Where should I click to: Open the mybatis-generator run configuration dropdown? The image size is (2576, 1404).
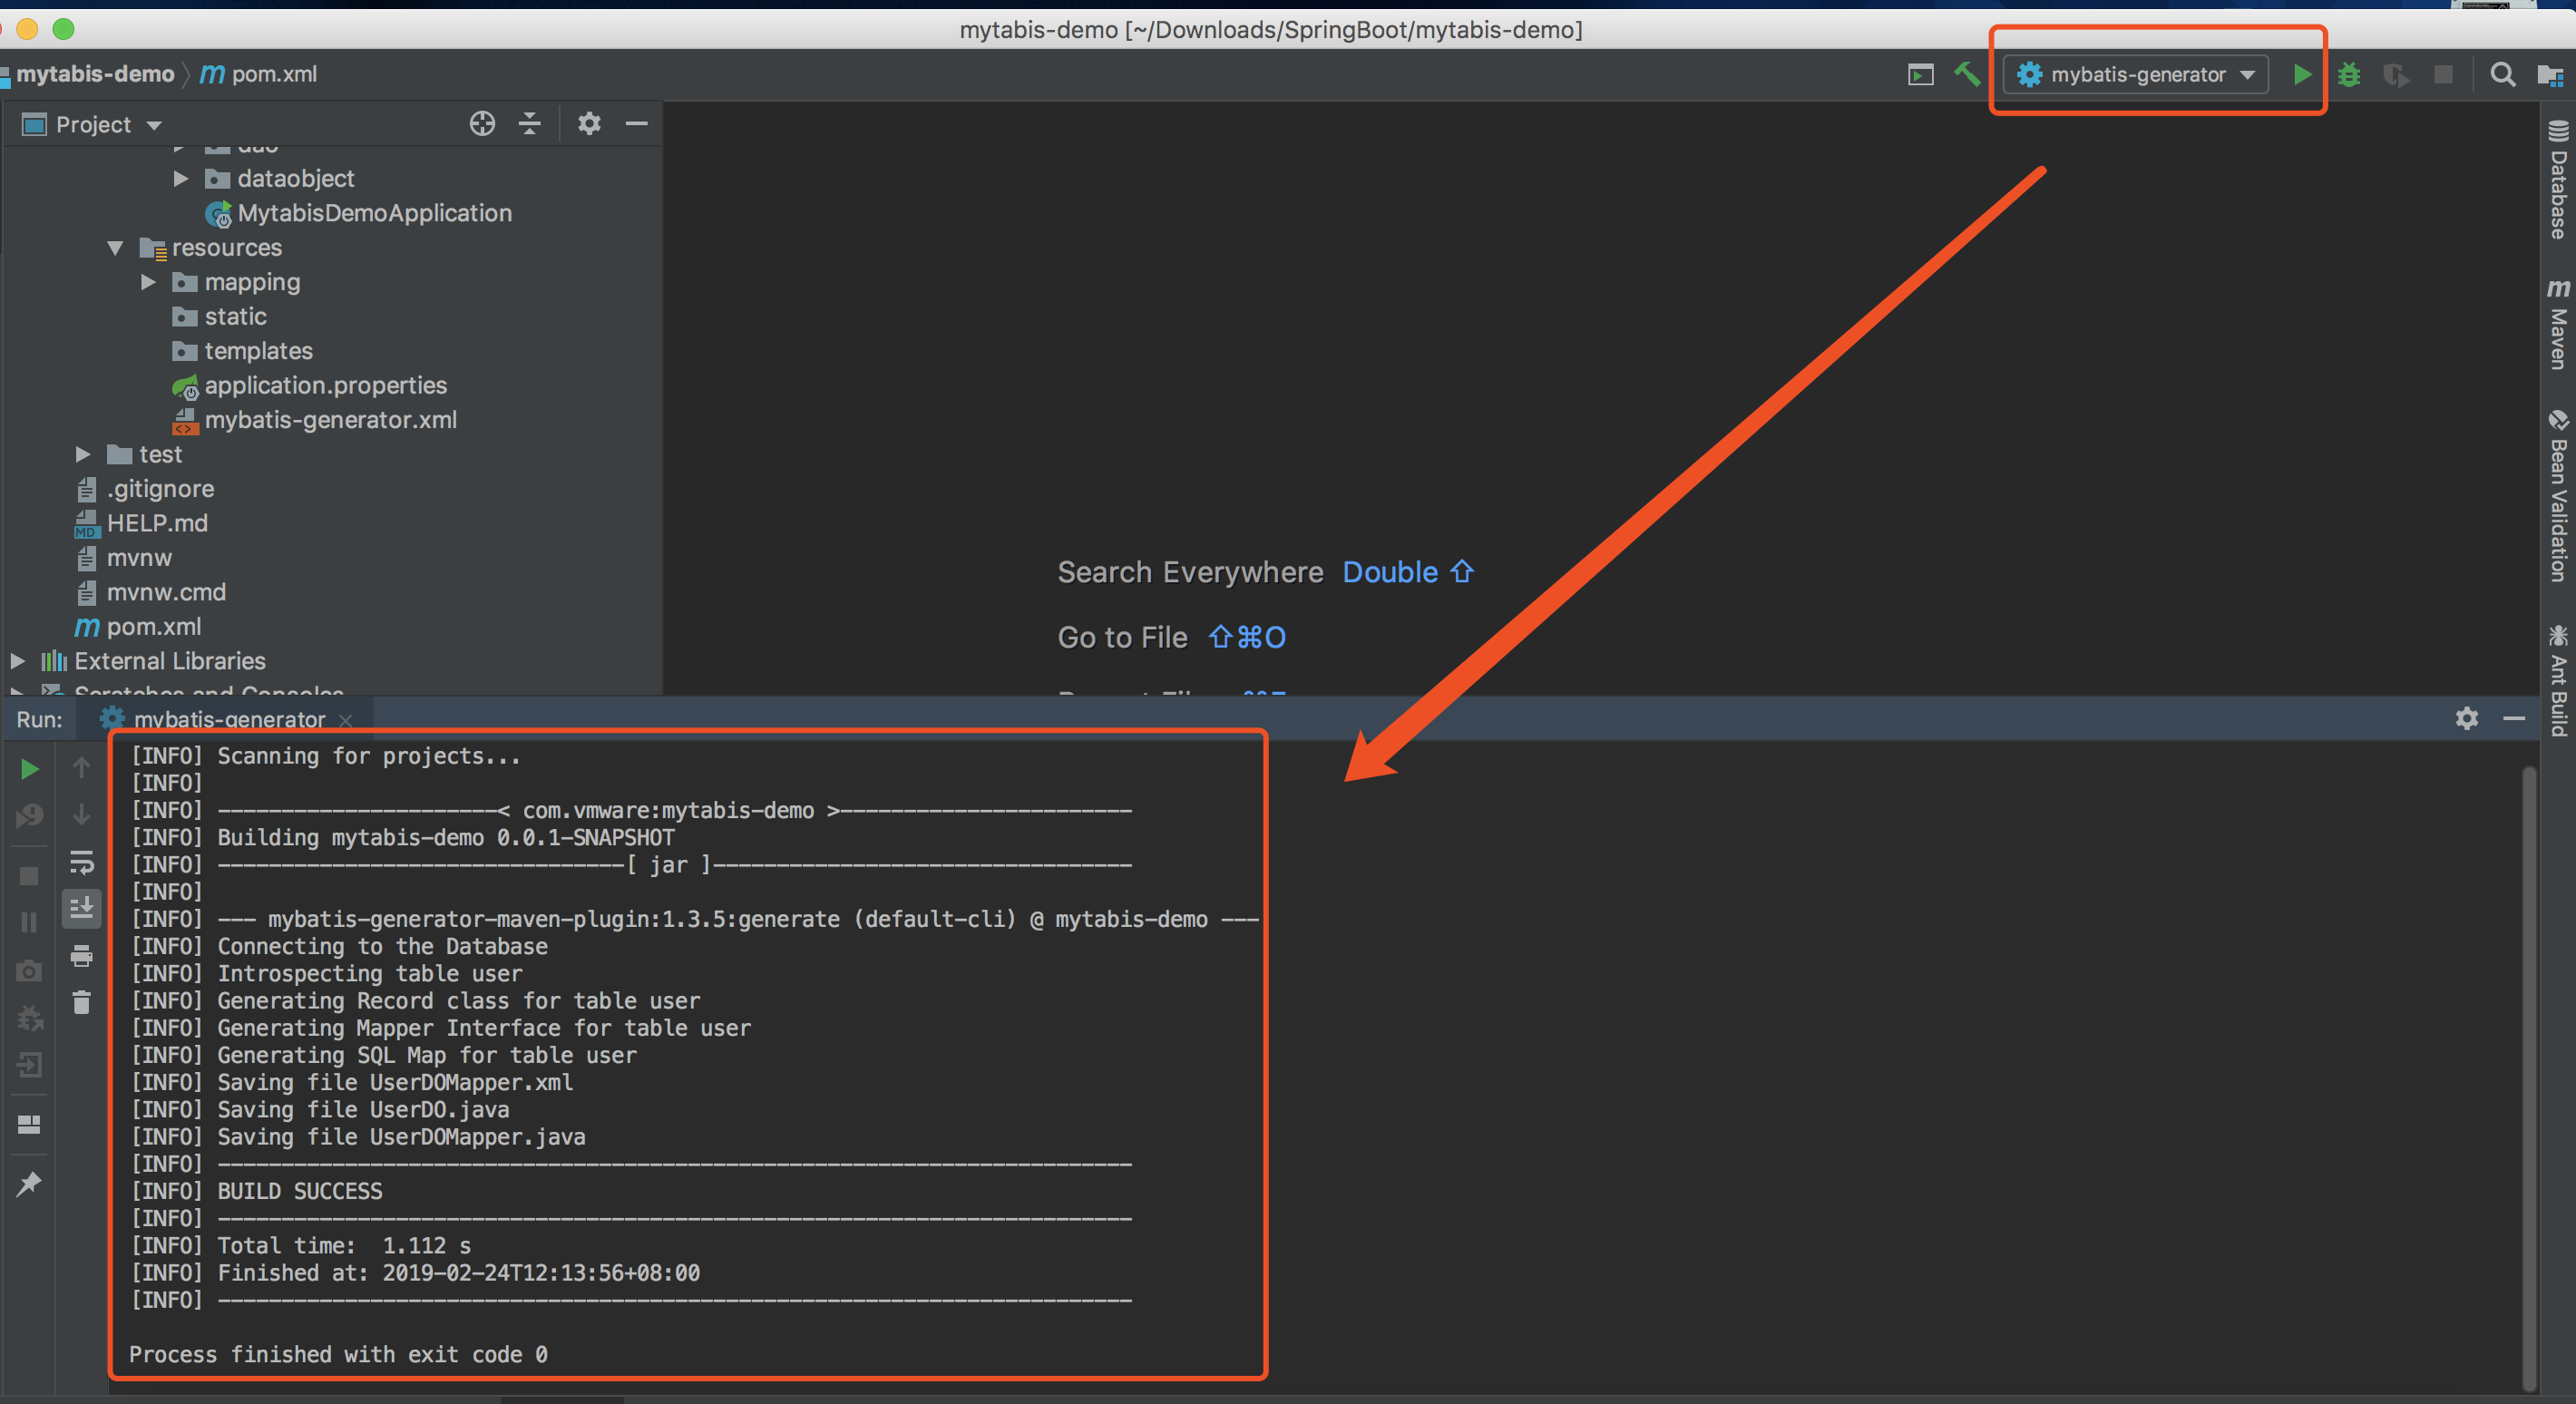(x=2136, y=75)
